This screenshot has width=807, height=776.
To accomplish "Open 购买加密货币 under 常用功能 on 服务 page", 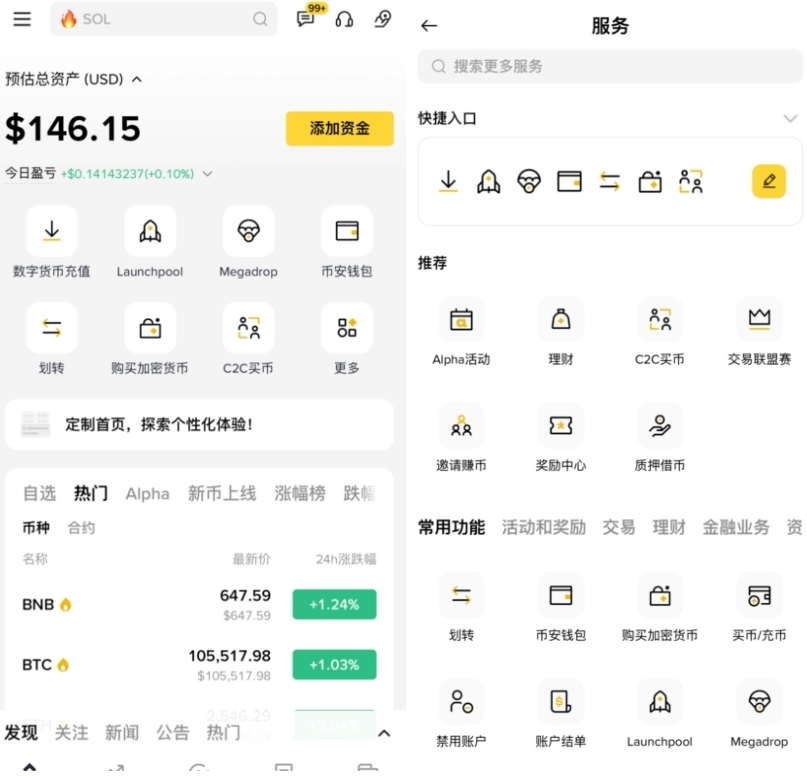I will click(x=660, y=595).
